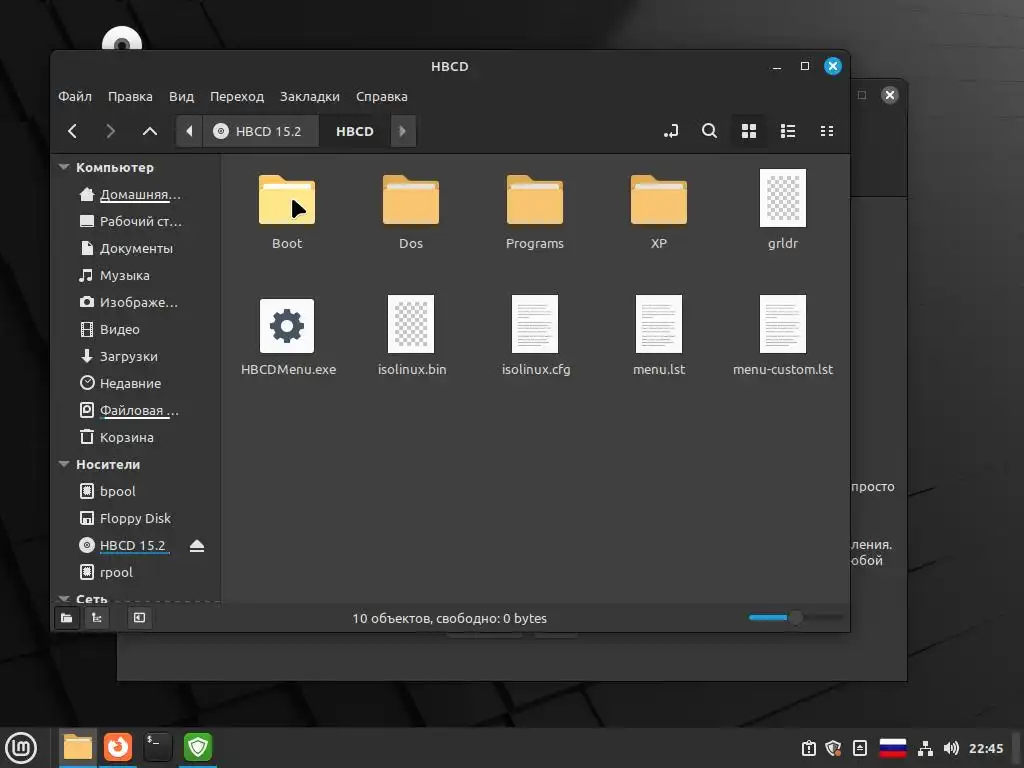Viewport: 1024px width, 768px height.
Task: Collapse the Компьютер section
Action: (64, 167)
